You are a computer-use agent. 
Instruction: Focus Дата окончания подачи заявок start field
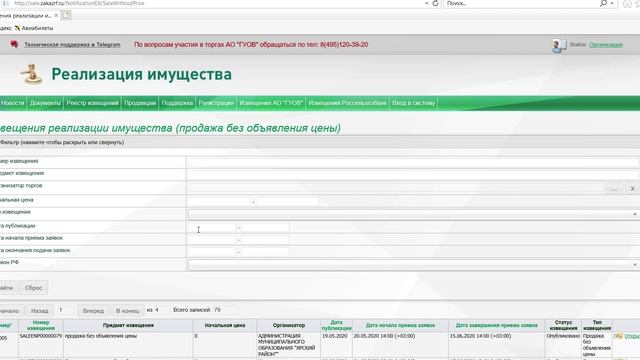pos(211,252)
